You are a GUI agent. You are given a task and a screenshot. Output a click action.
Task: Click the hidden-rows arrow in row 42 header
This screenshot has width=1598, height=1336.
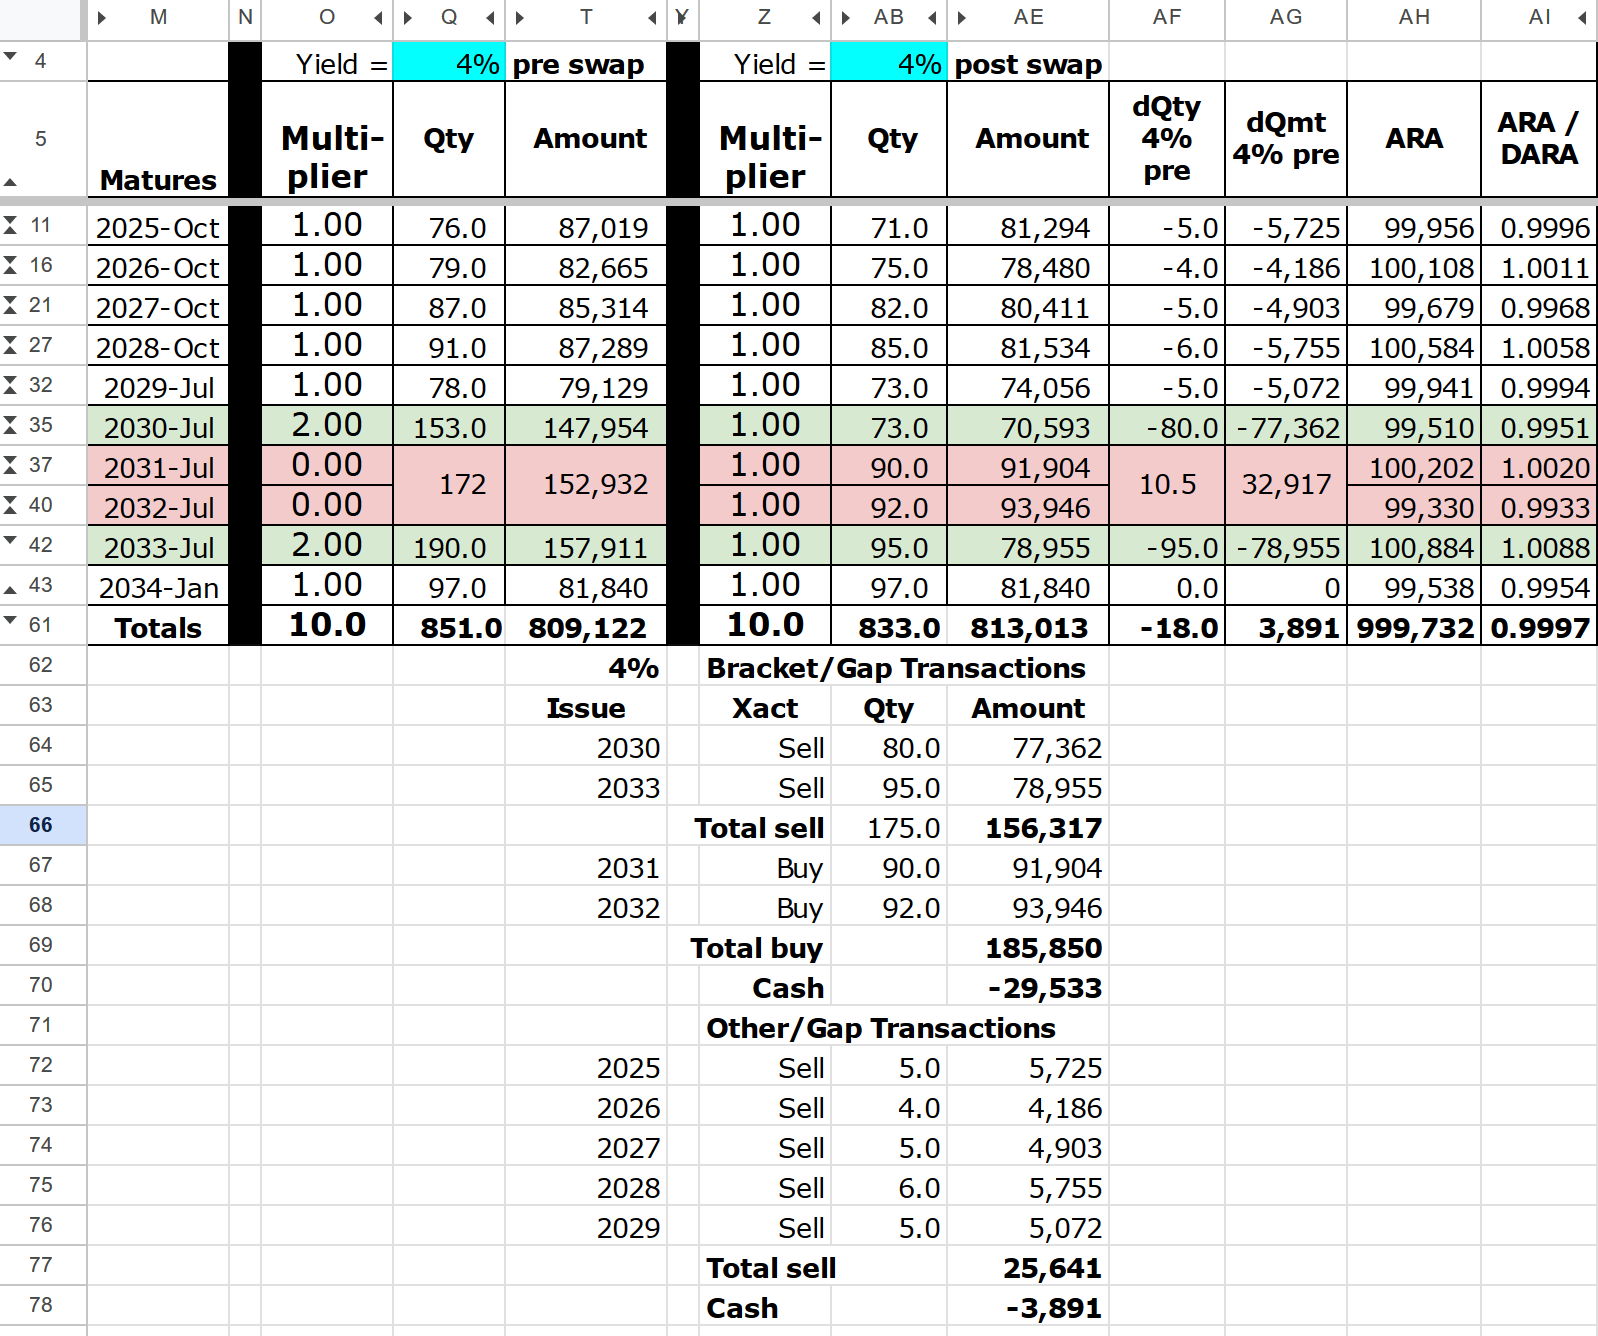11,540
